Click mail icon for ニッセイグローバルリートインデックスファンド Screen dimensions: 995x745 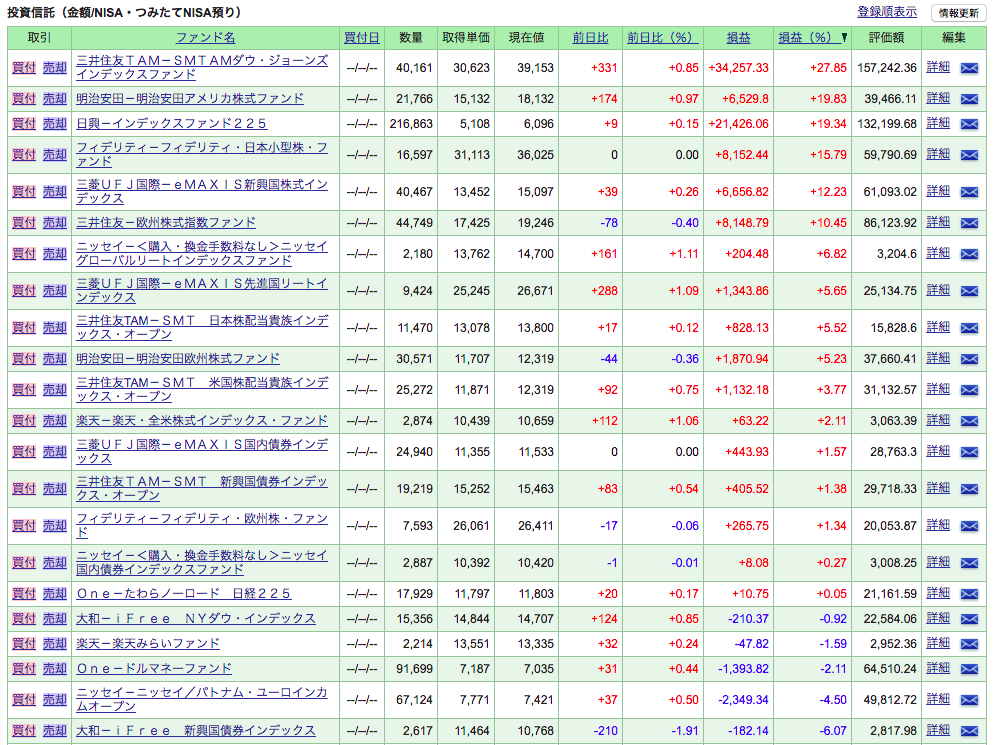[969, 254]
